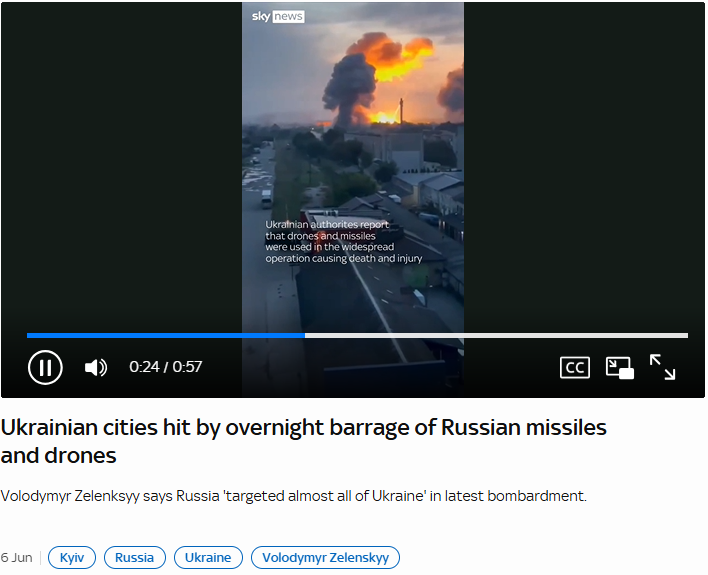Open the Ukraine topic tag
Screen dimensions: 708x575
point(208,557)
